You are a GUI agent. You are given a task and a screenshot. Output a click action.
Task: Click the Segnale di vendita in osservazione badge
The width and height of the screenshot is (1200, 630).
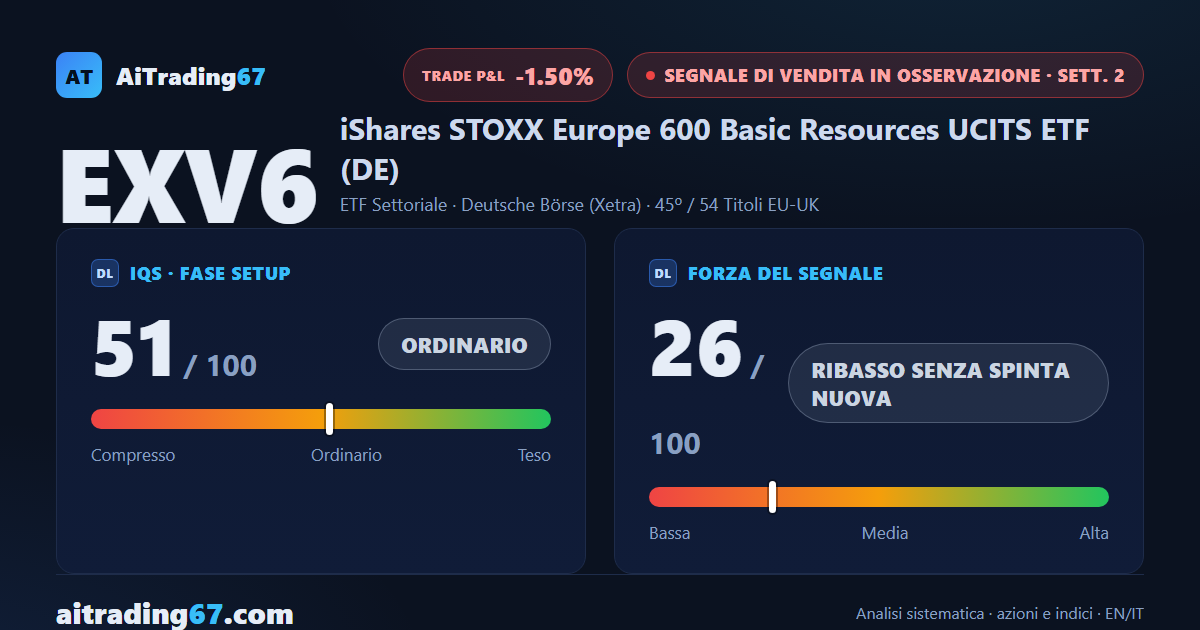pos(885,75)
